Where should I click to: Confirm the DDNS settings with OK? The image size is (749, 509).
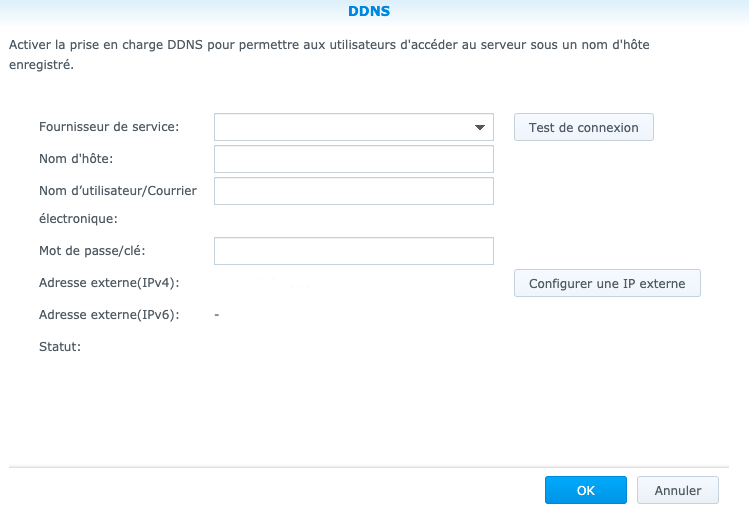point(585,491)
